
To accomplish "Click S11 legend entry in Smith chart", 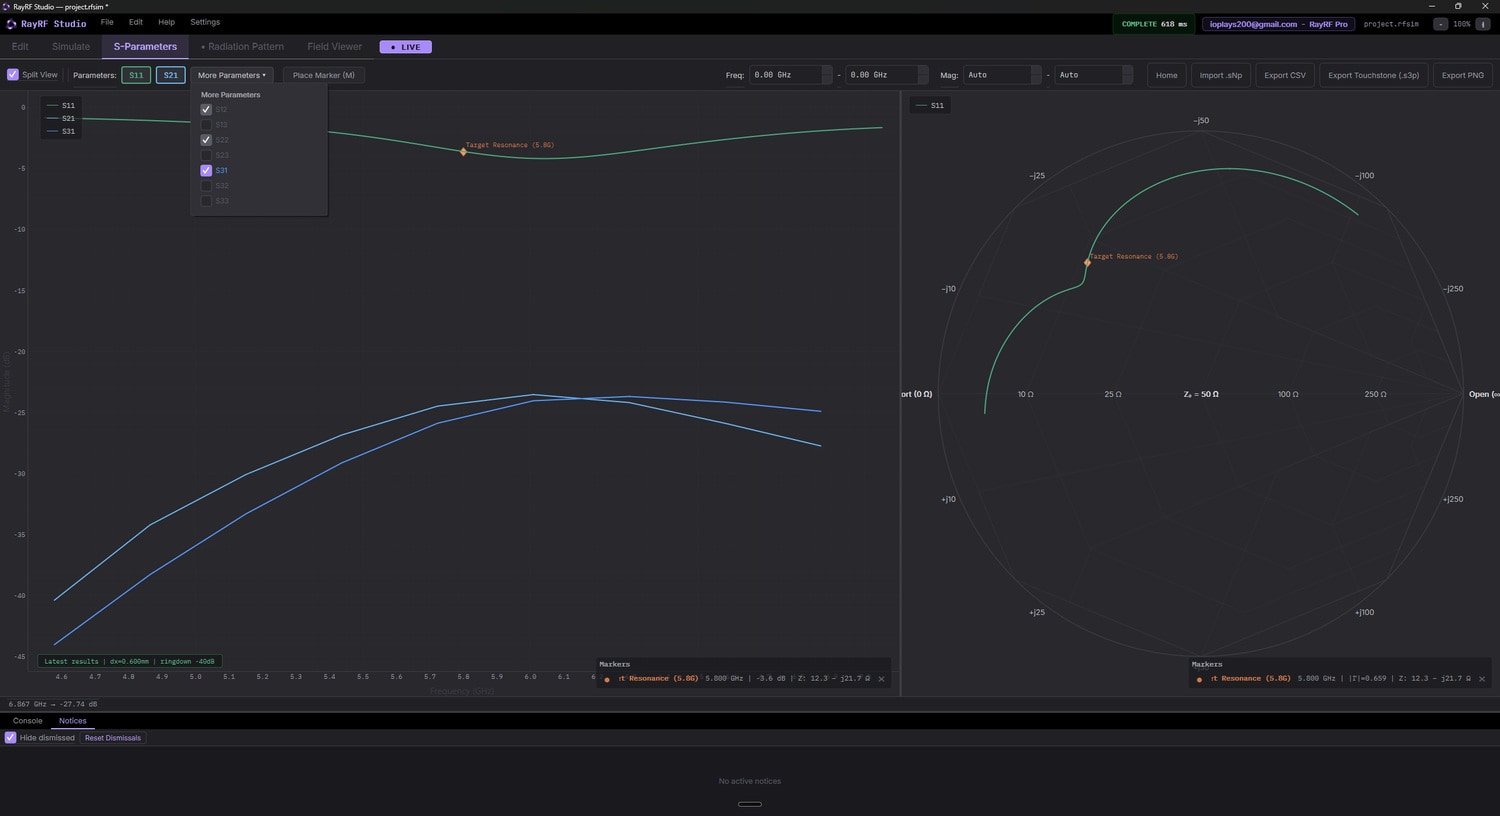I will [x=930, y=105].
